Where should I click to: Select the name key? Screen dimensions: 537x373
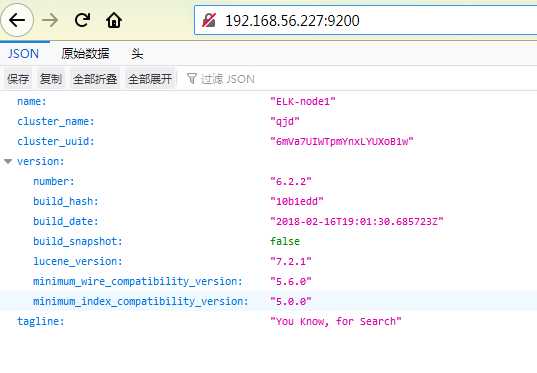click(32, 101)
